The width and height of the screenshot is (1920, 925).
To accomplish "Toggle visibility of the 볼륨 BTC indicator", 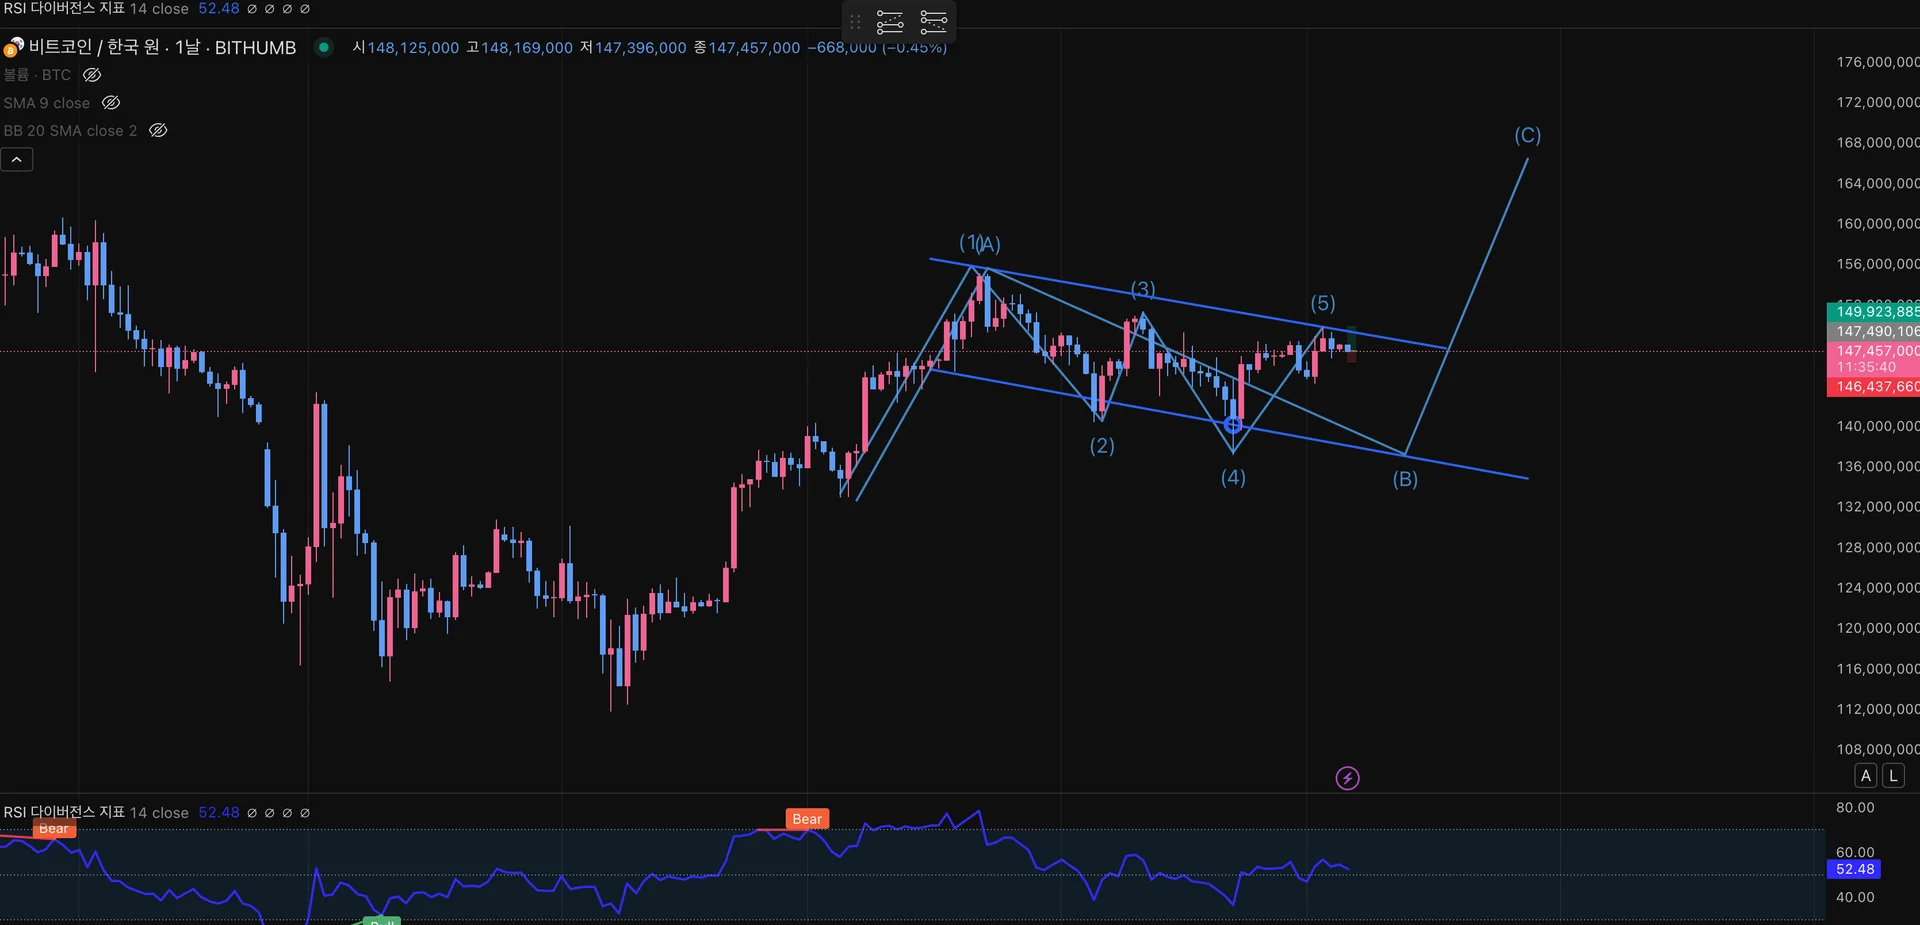I will (92, 75).
